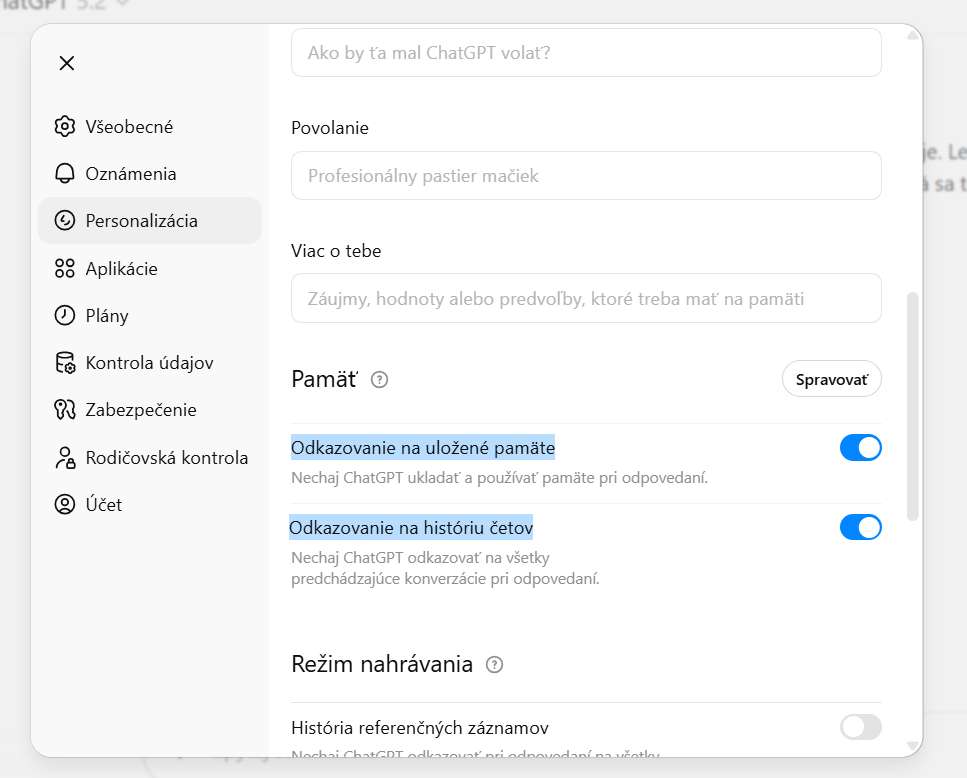Open the Aplikácie section
The height and width of the screenshot is (778, 967).
(149, 268)
